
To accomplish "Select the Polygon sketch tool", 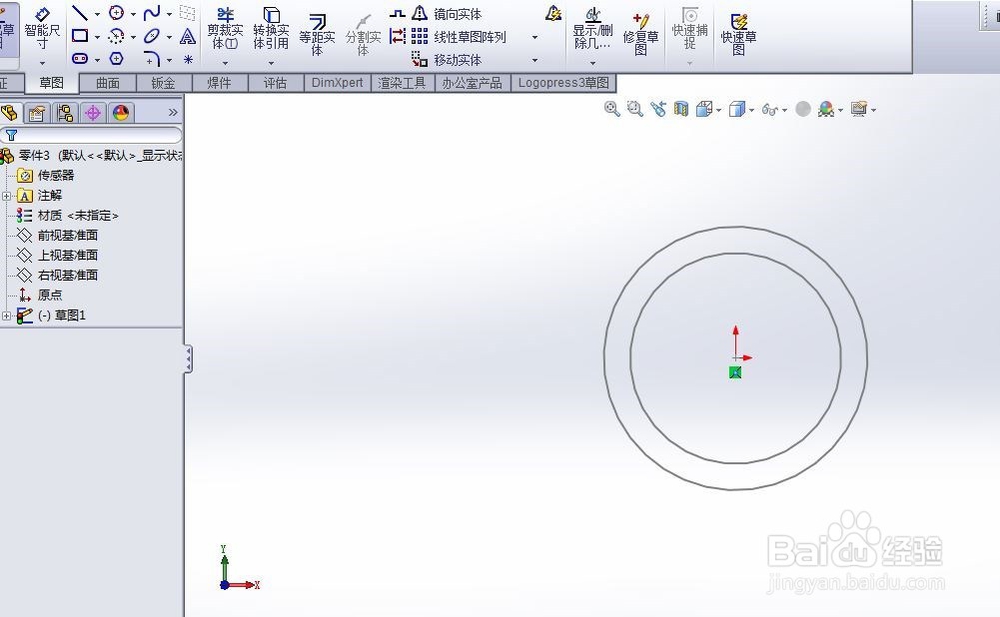I will 116,59.
